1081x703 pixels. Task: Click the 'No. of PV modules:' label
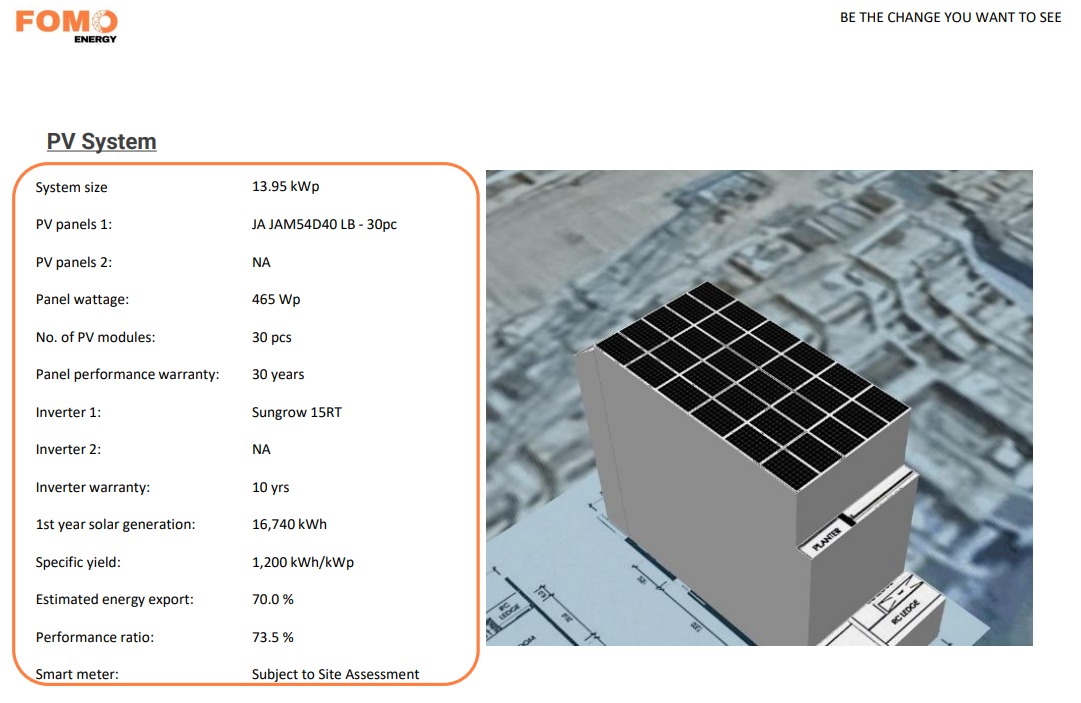(95, 338)
